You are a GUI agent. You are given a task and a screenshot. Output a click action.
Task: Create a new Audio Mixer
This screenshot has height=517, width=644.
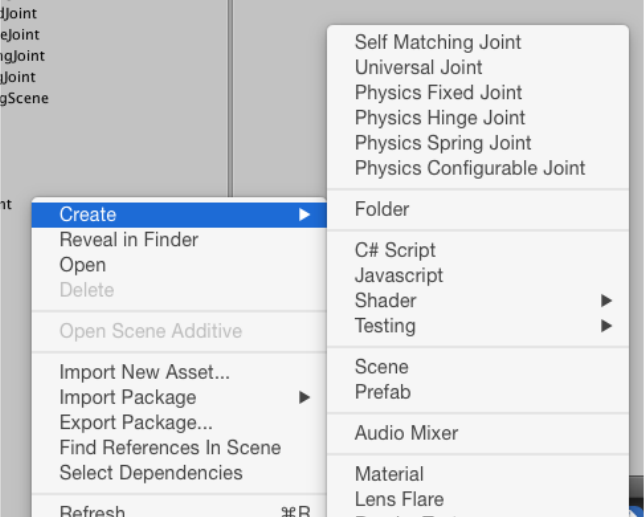click(x=406, y=433)
